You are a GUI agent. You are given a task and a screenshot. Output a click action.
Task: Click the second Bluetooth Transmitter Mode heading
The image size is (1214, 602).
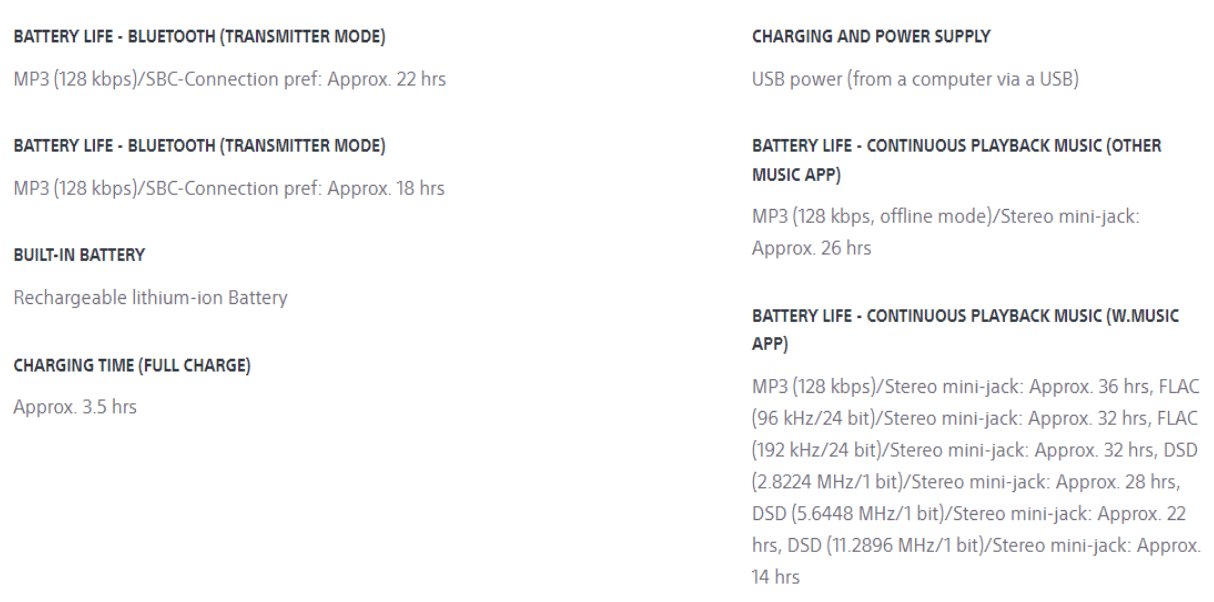[x=199, y=146]
